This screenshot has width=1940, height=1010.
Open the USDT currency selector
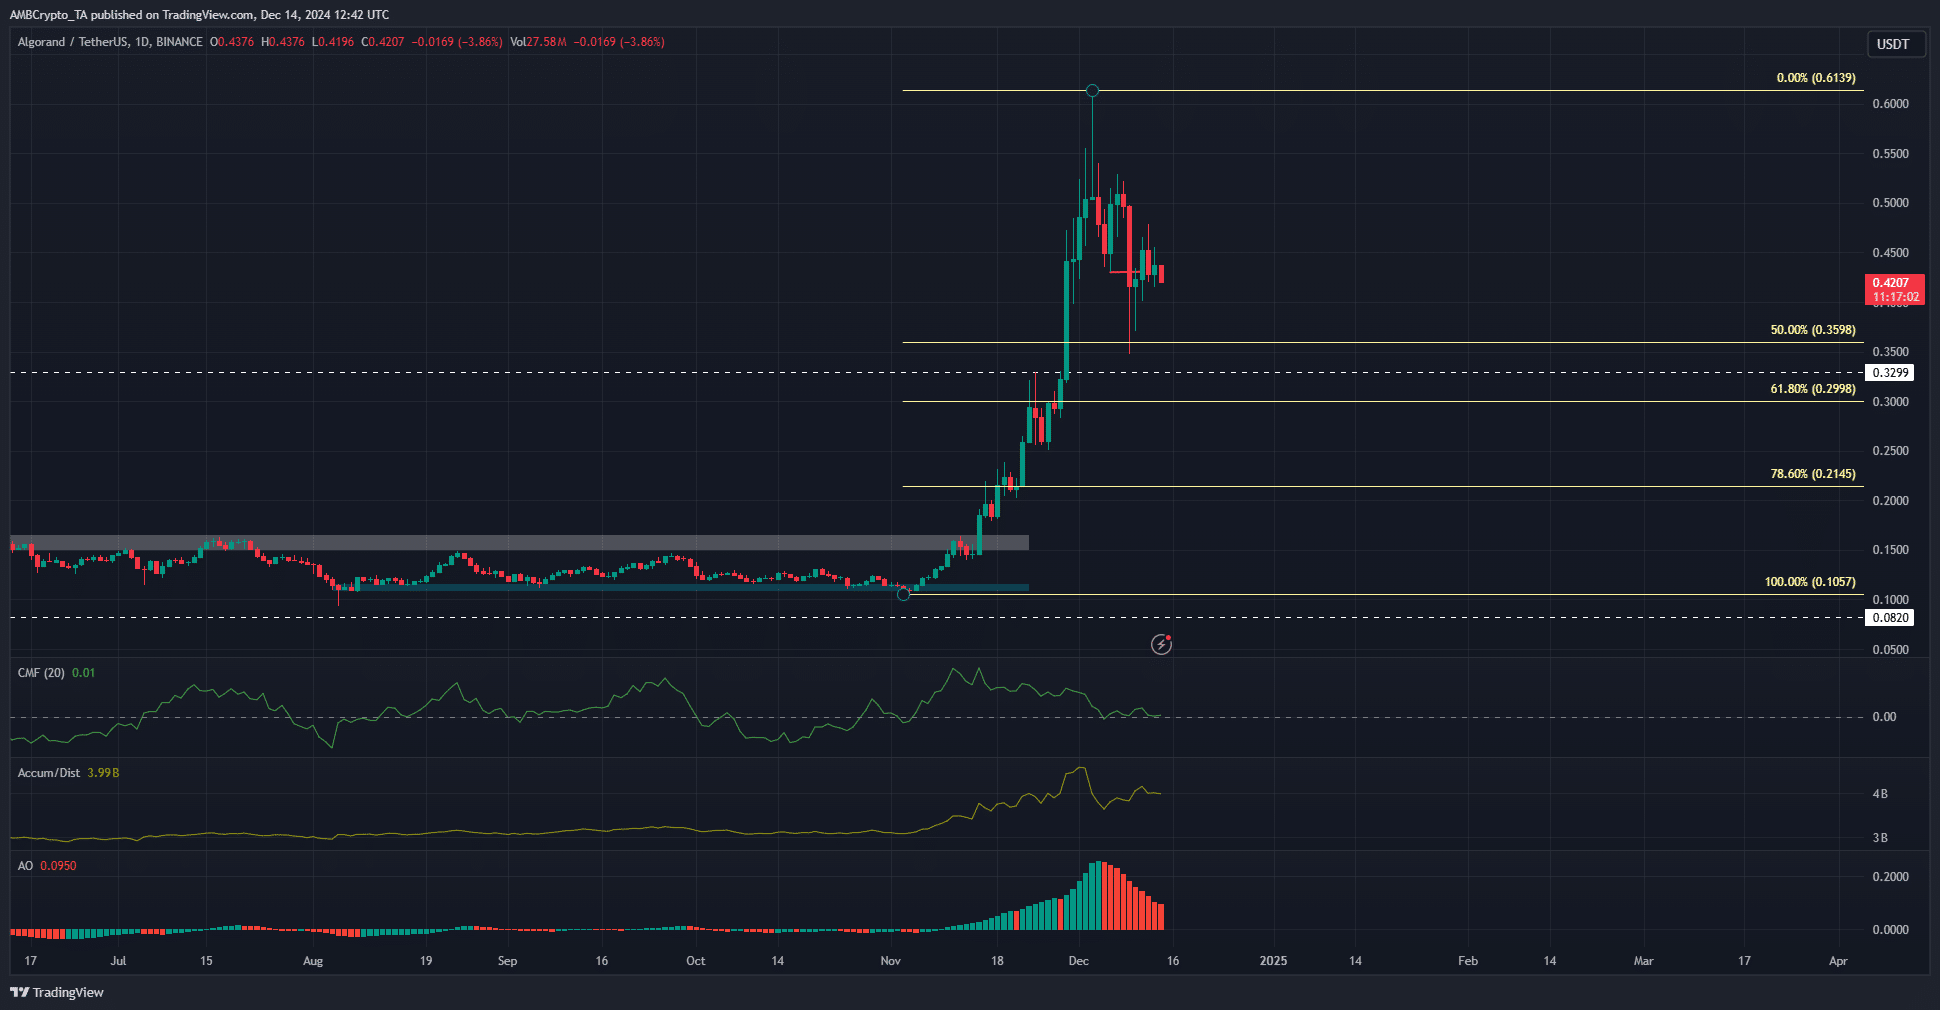pyautogui.click(x=1894, y=44)
